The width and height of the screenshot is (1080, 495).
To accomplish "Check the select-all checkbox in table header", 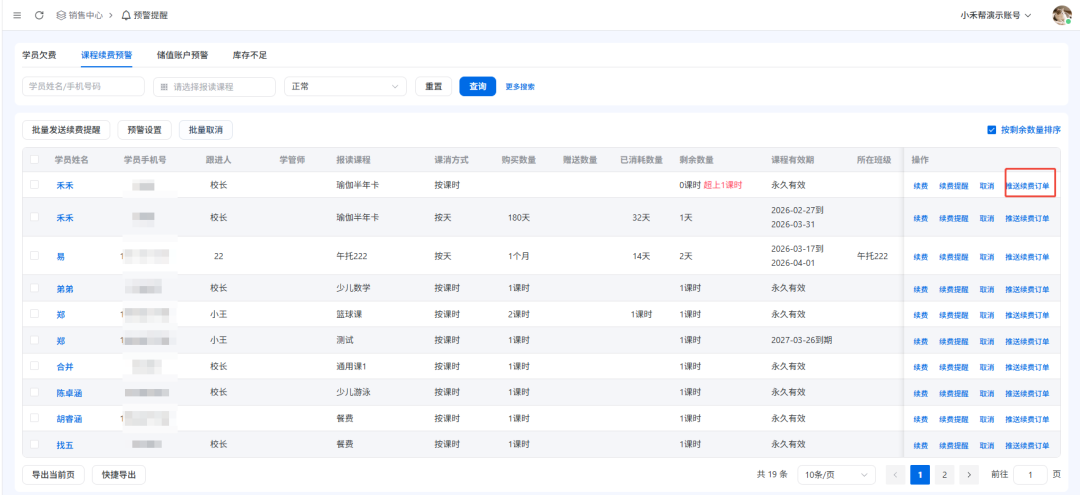I will 35,160.
